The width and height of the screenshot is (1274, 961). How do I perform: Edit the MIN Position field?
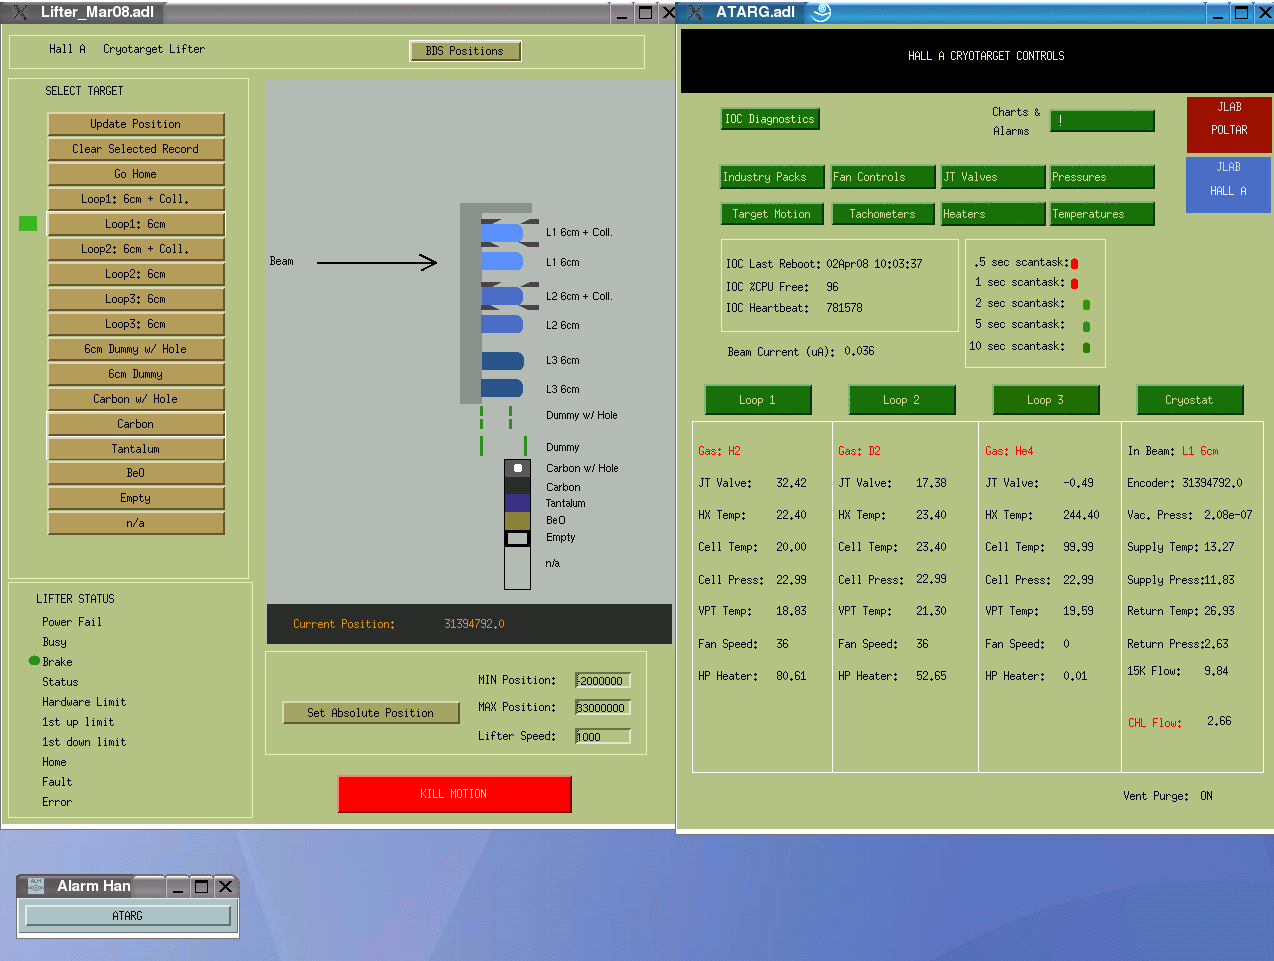(x=603, y=681)
